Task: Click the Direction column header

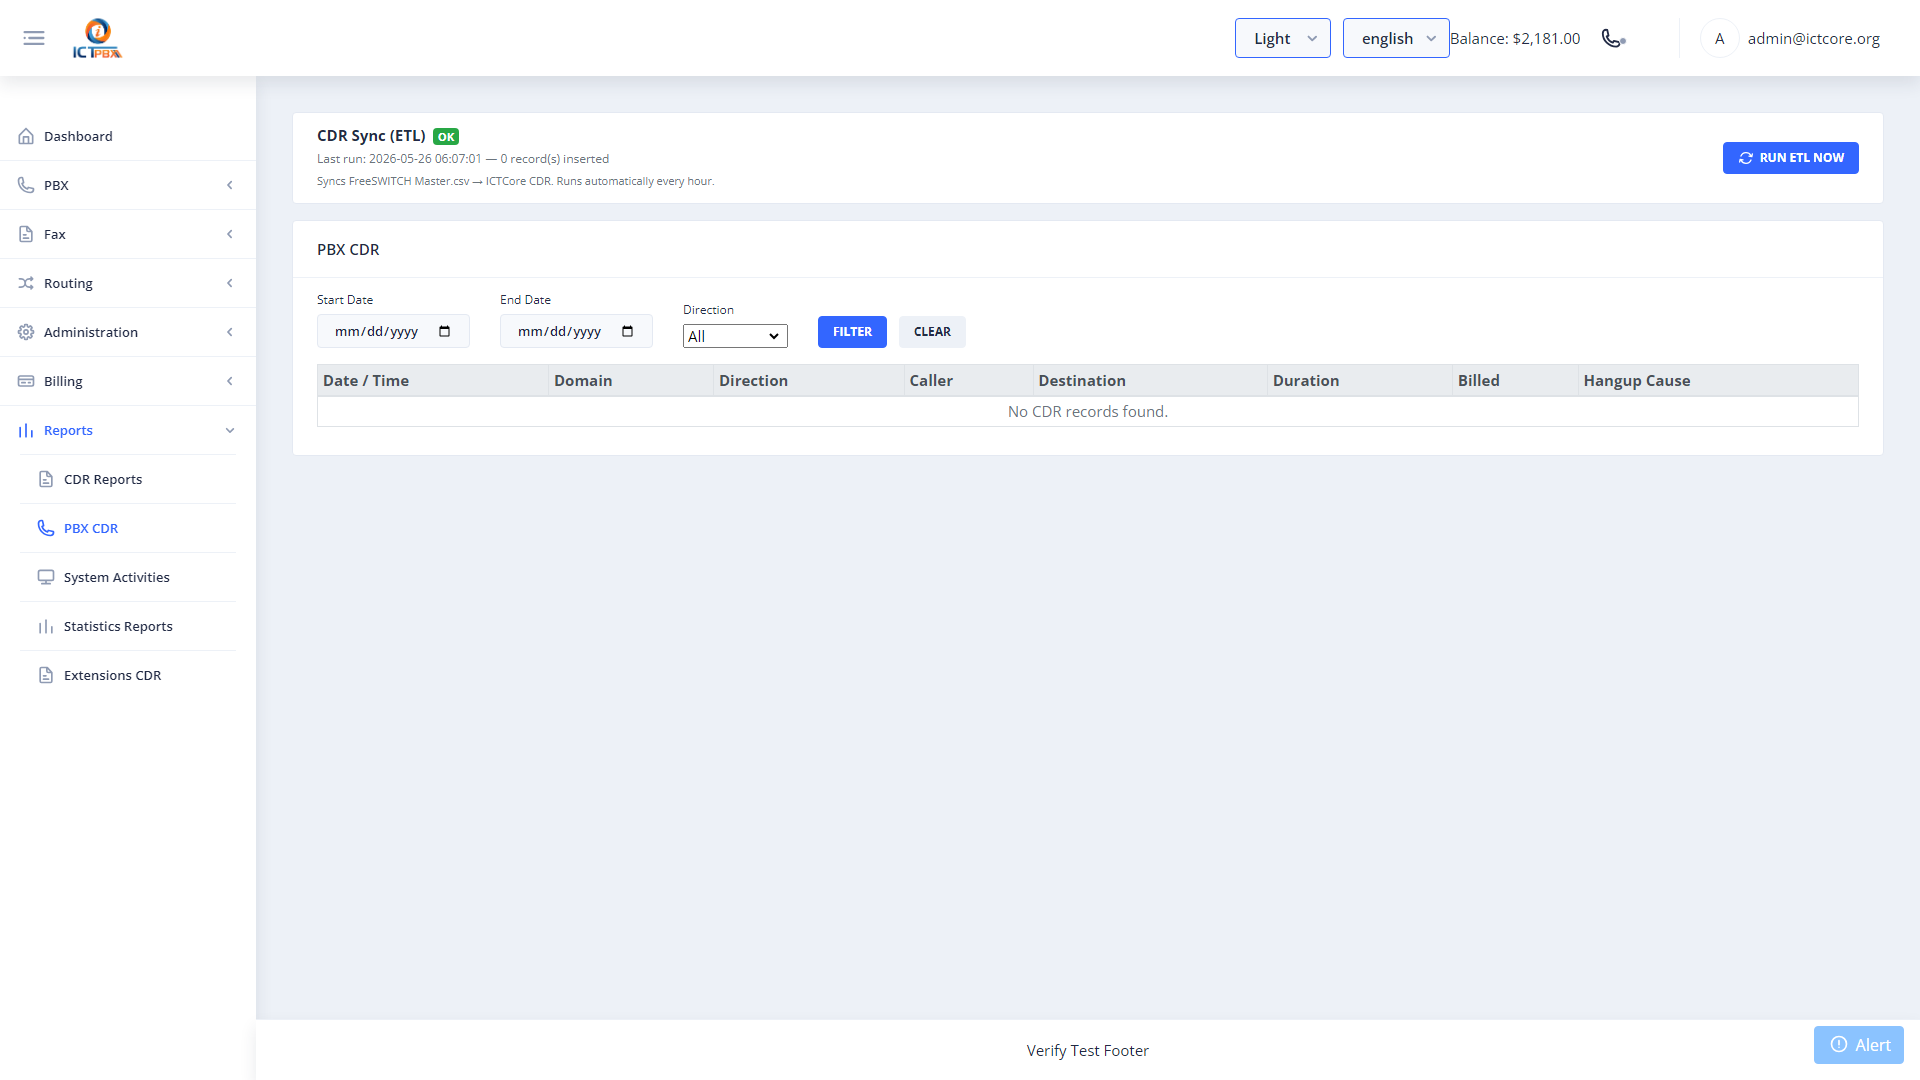Action: pos(809,381)
